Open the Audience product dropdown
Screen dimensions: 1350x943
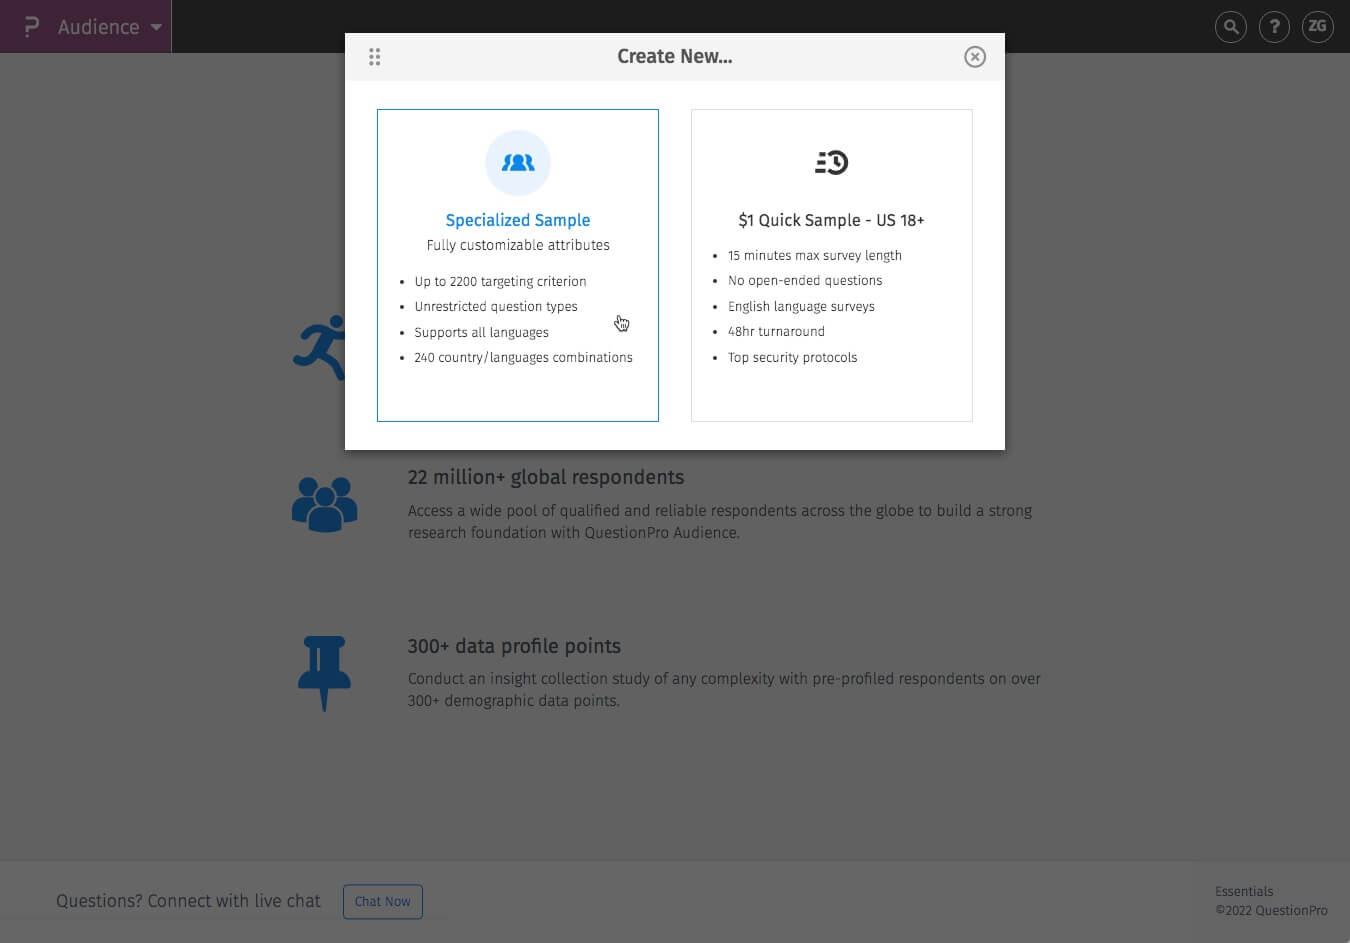(x=110, y=27)
